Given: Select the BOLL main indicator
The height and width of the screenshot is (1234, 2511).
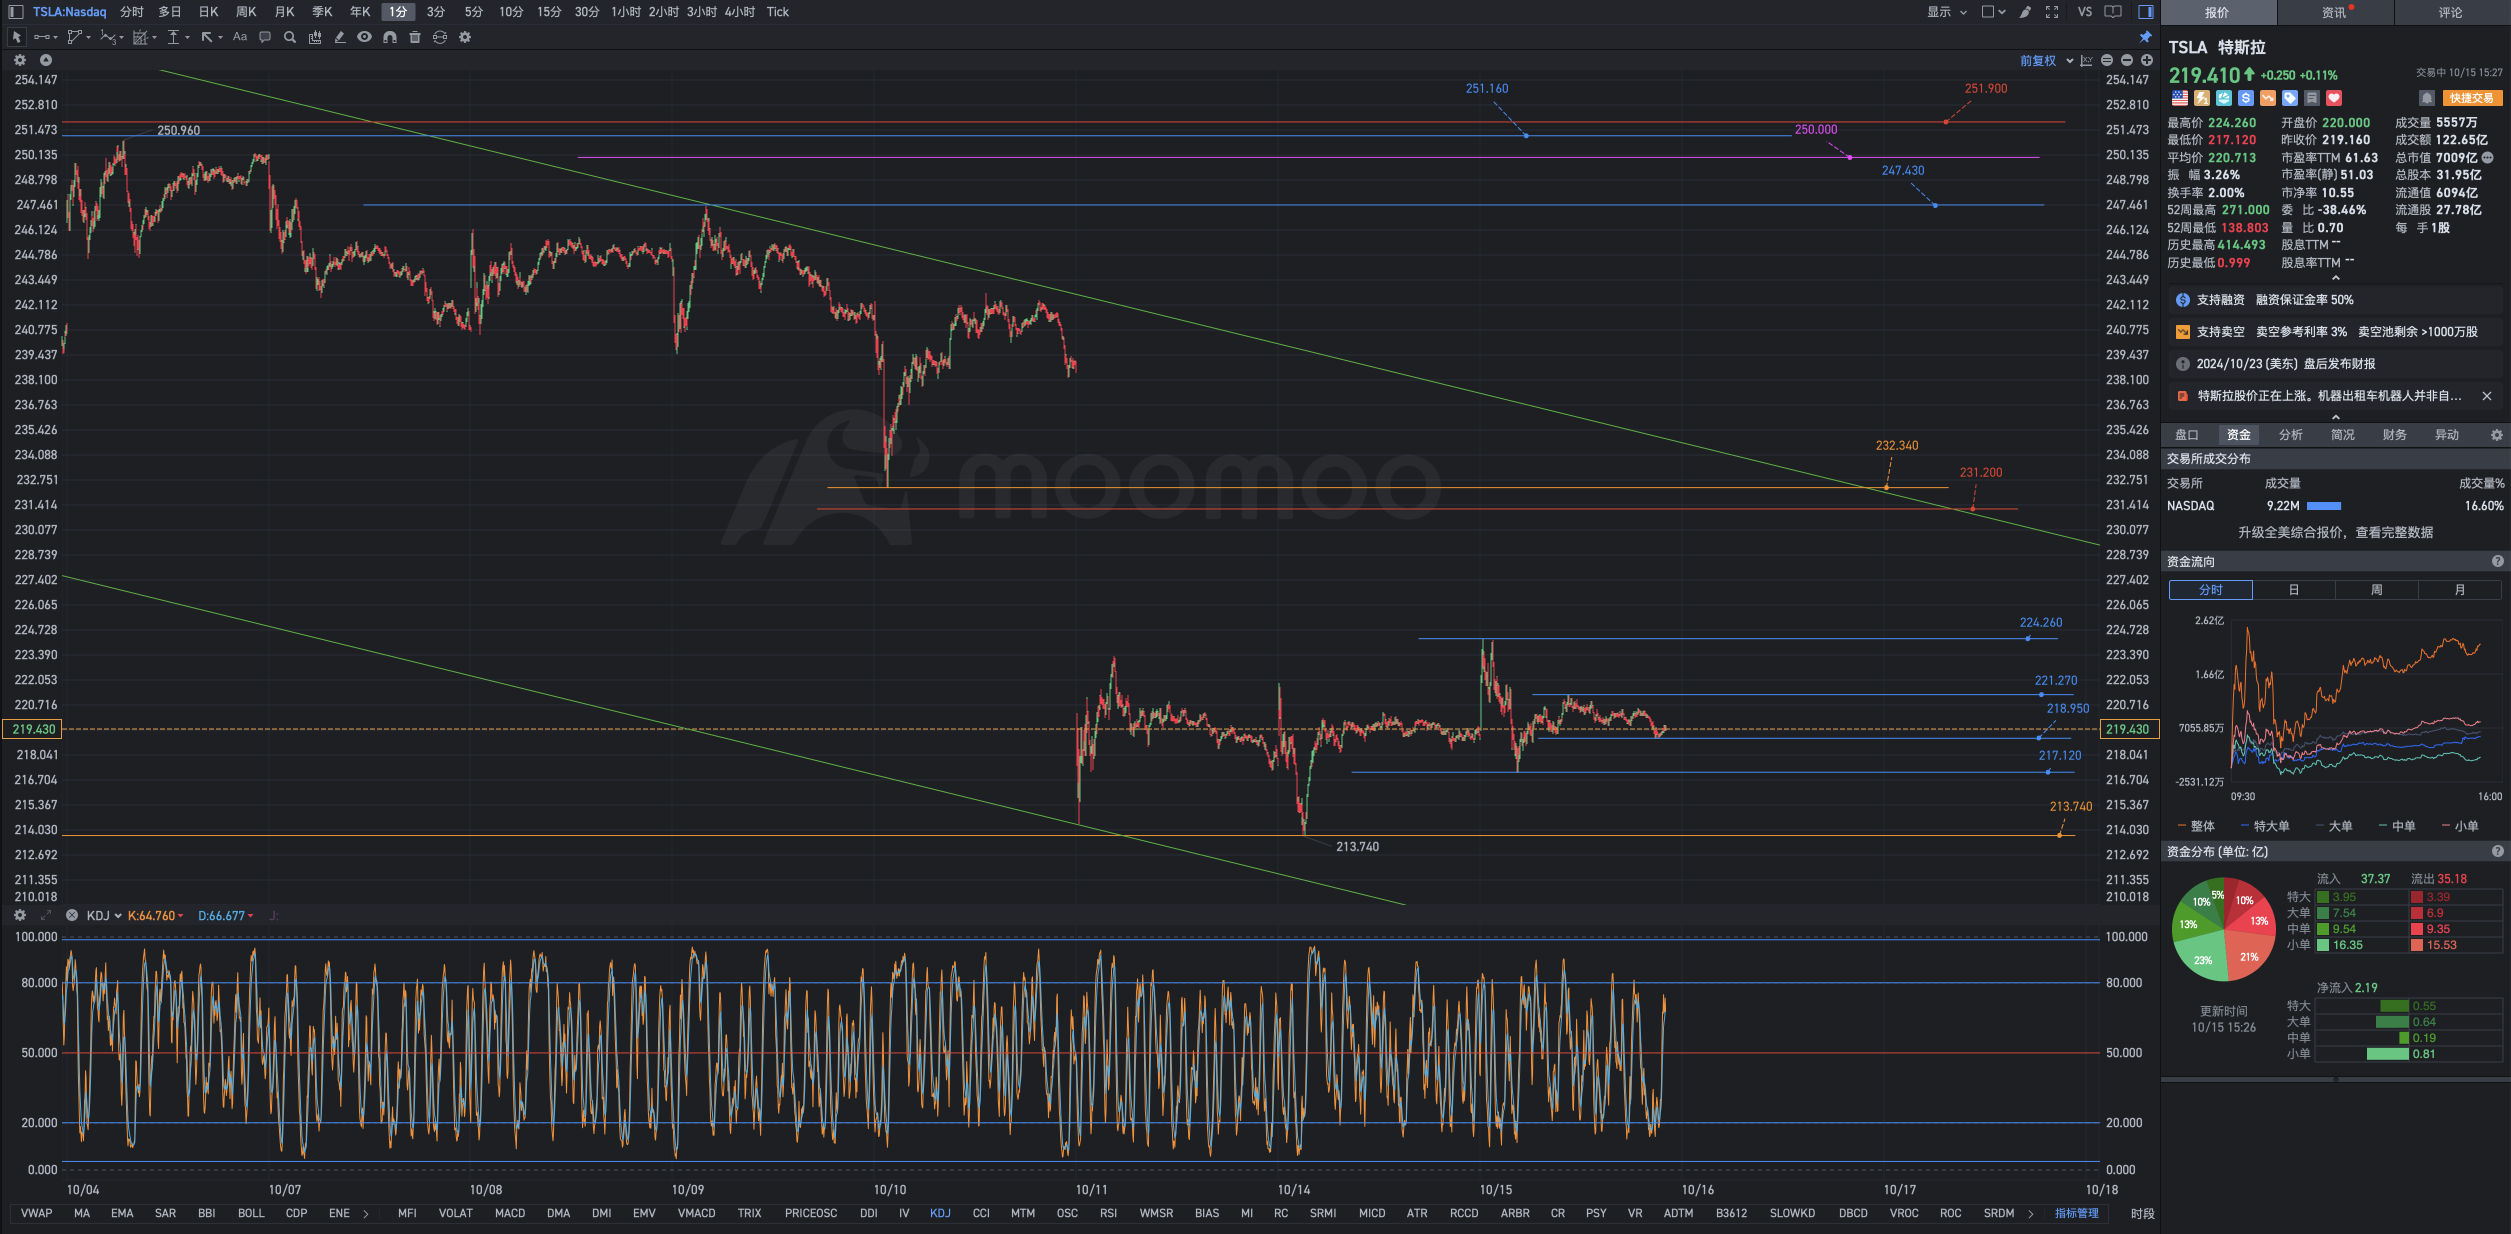Looking at the screenshot, I should (251, 1213).
